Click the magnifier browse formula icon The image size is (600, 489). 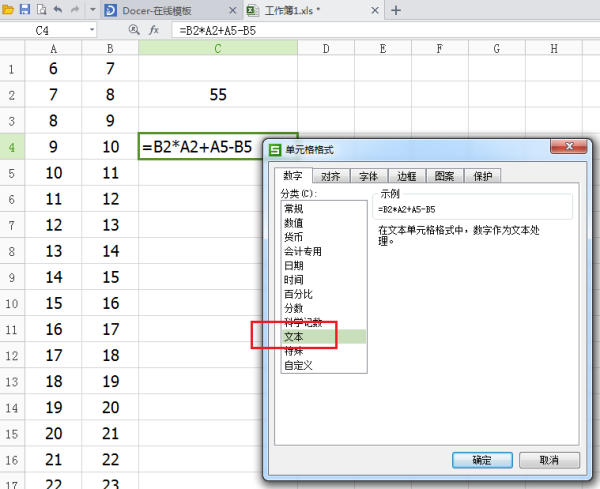click(x=134, y=29)
